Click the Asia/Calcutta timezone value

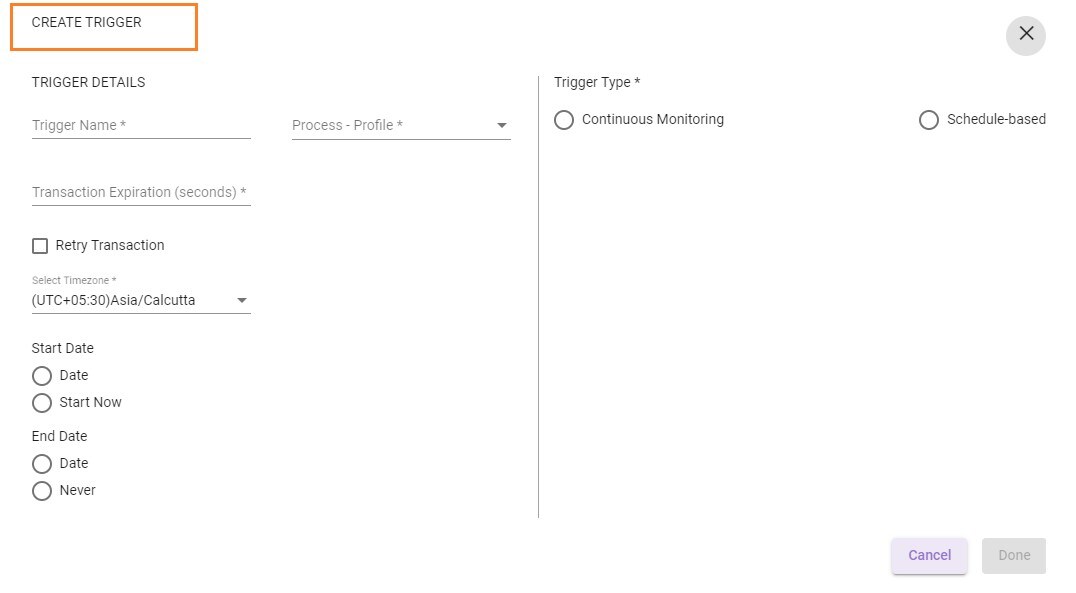(113, 301)
